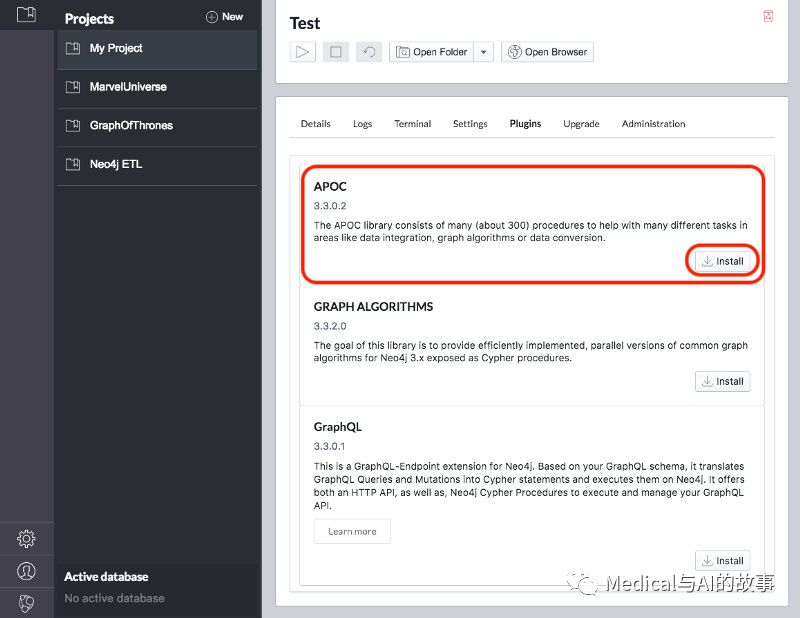
Task: Click the GraphOfThrones book icon
Action: tap(73, 126)
